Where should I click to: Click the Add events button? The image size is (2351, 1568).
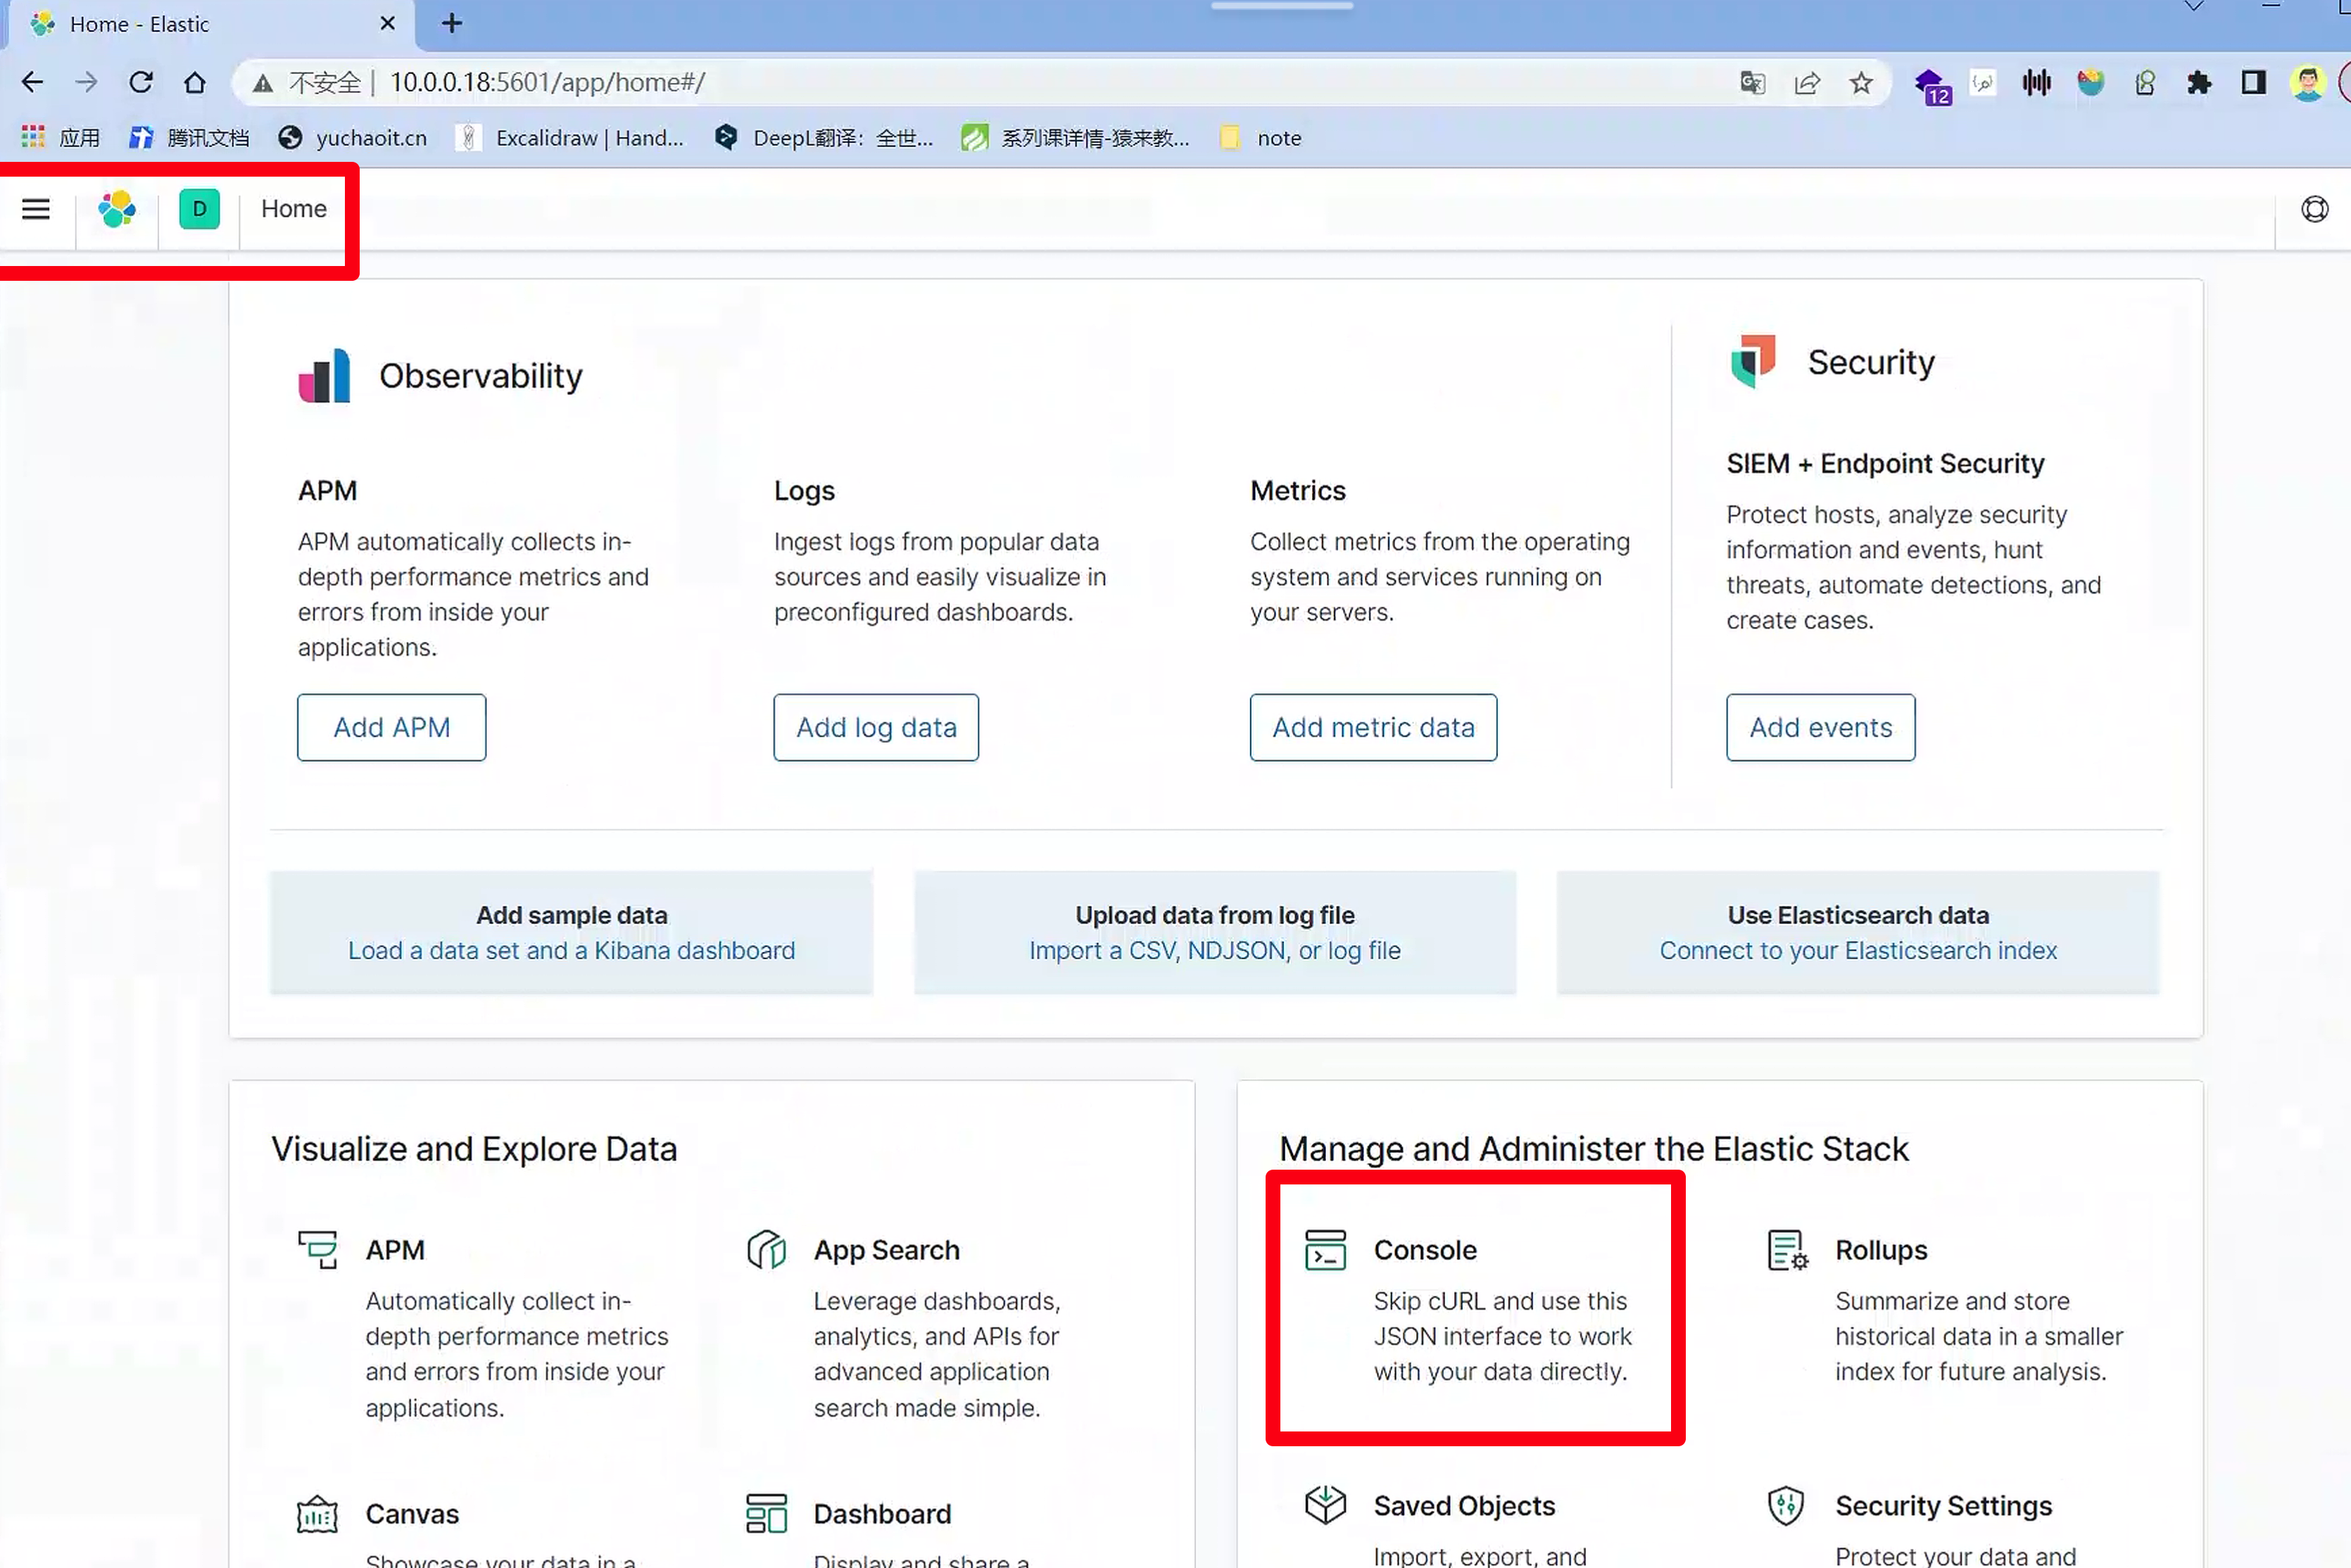pos(1820,727)
